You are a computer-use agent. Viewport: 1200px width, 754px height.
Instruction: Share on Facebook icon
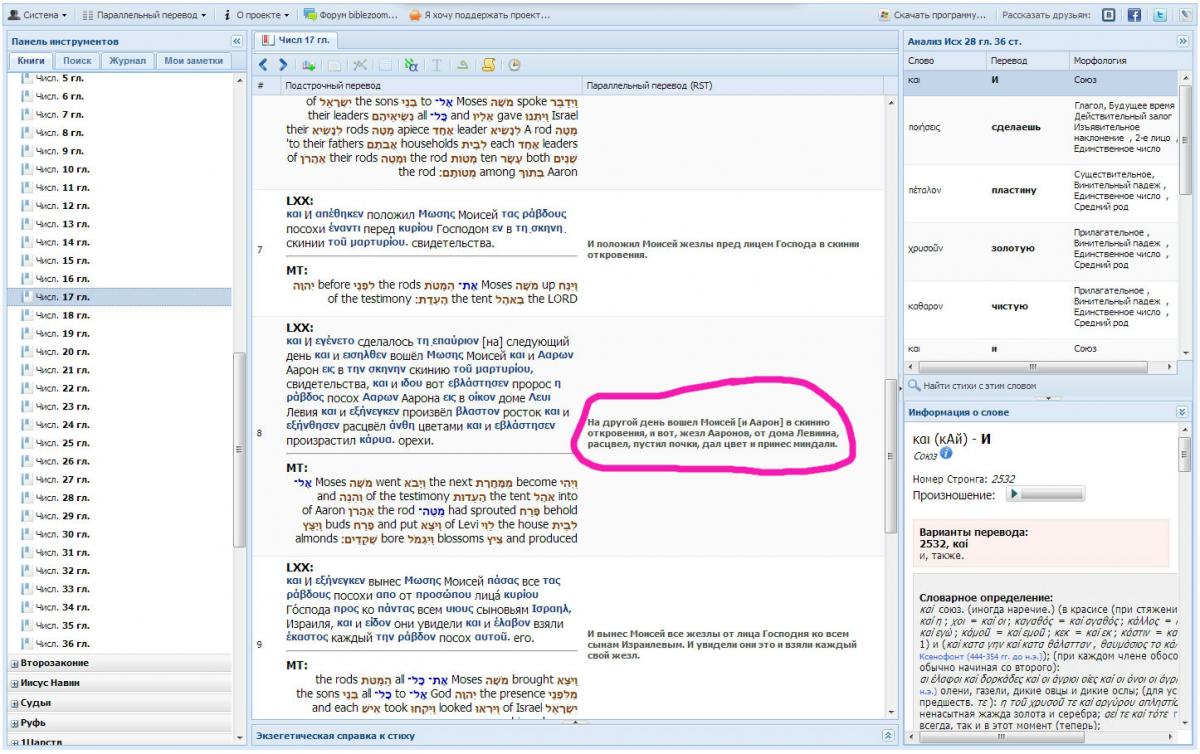[1134, 15]
